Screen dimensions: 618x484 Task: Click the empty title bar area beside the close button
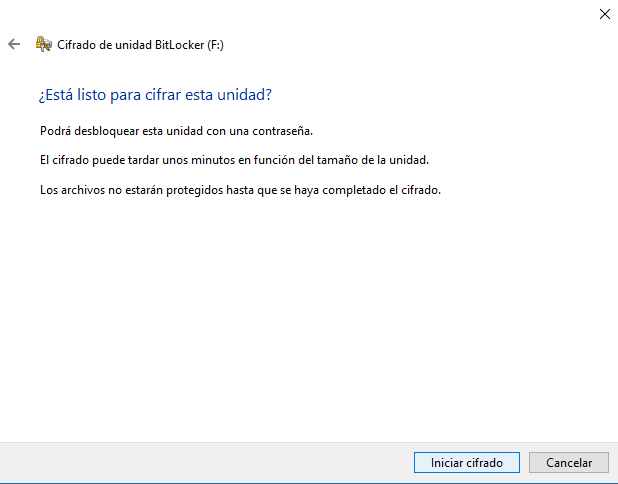[x=300, y=14]
